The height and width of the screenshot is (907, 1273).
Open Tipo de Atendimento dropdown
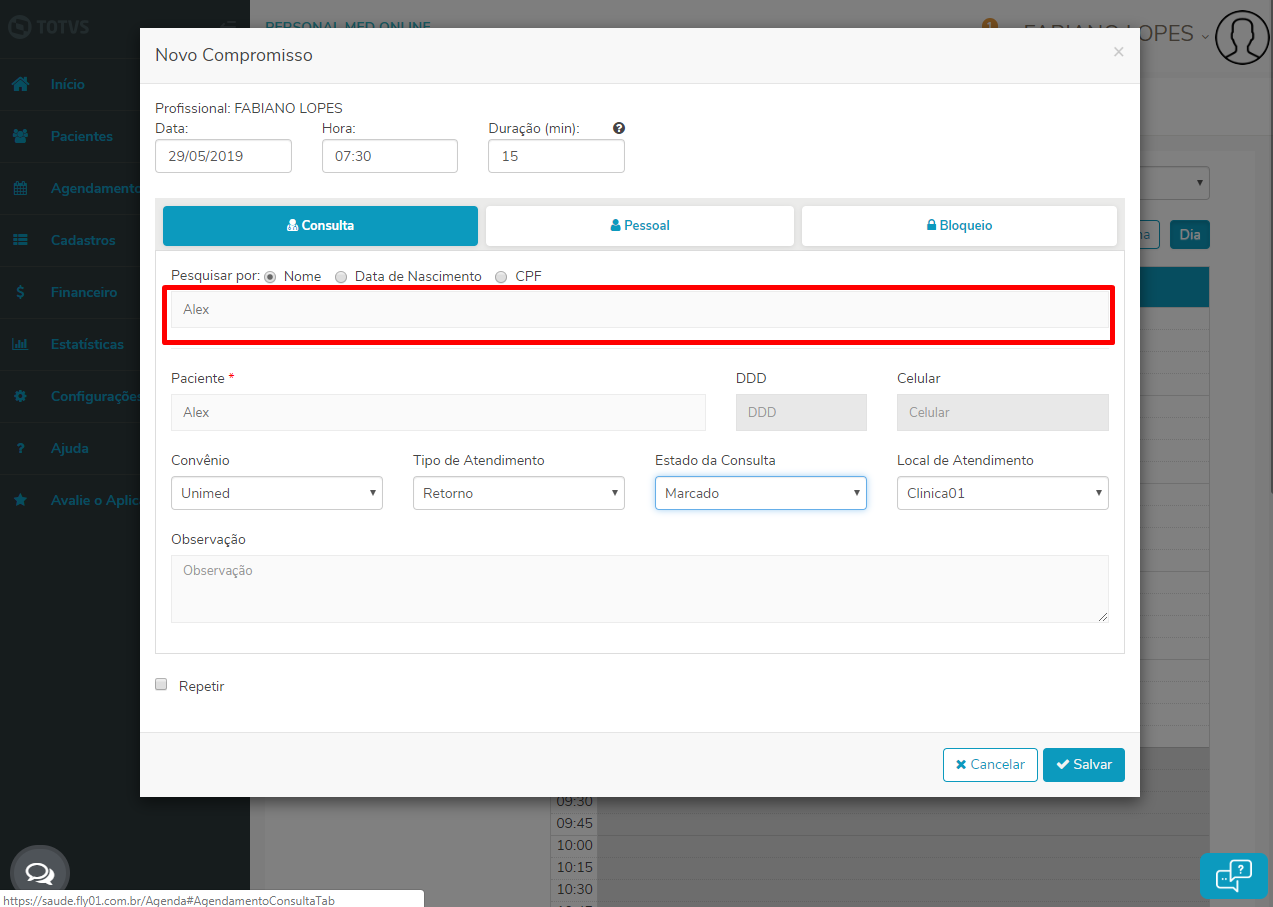click(x=519, y=493)
